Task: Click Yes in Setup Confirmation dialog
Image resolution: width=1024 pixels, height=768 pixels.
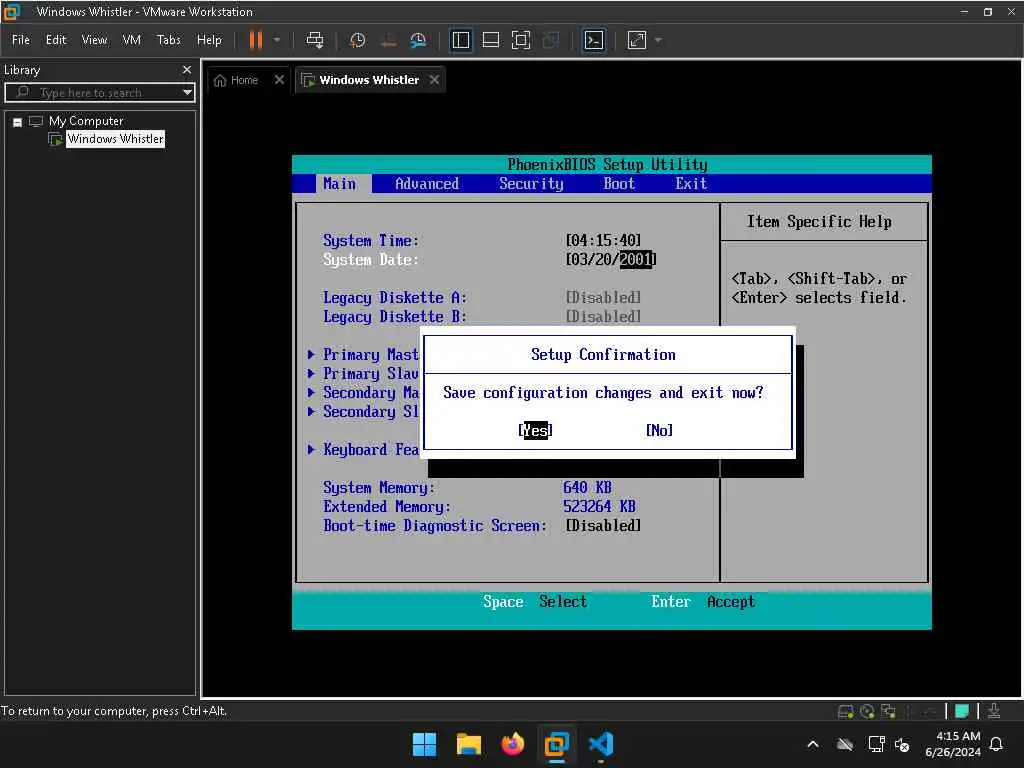Action: click(x=536, y=430)
